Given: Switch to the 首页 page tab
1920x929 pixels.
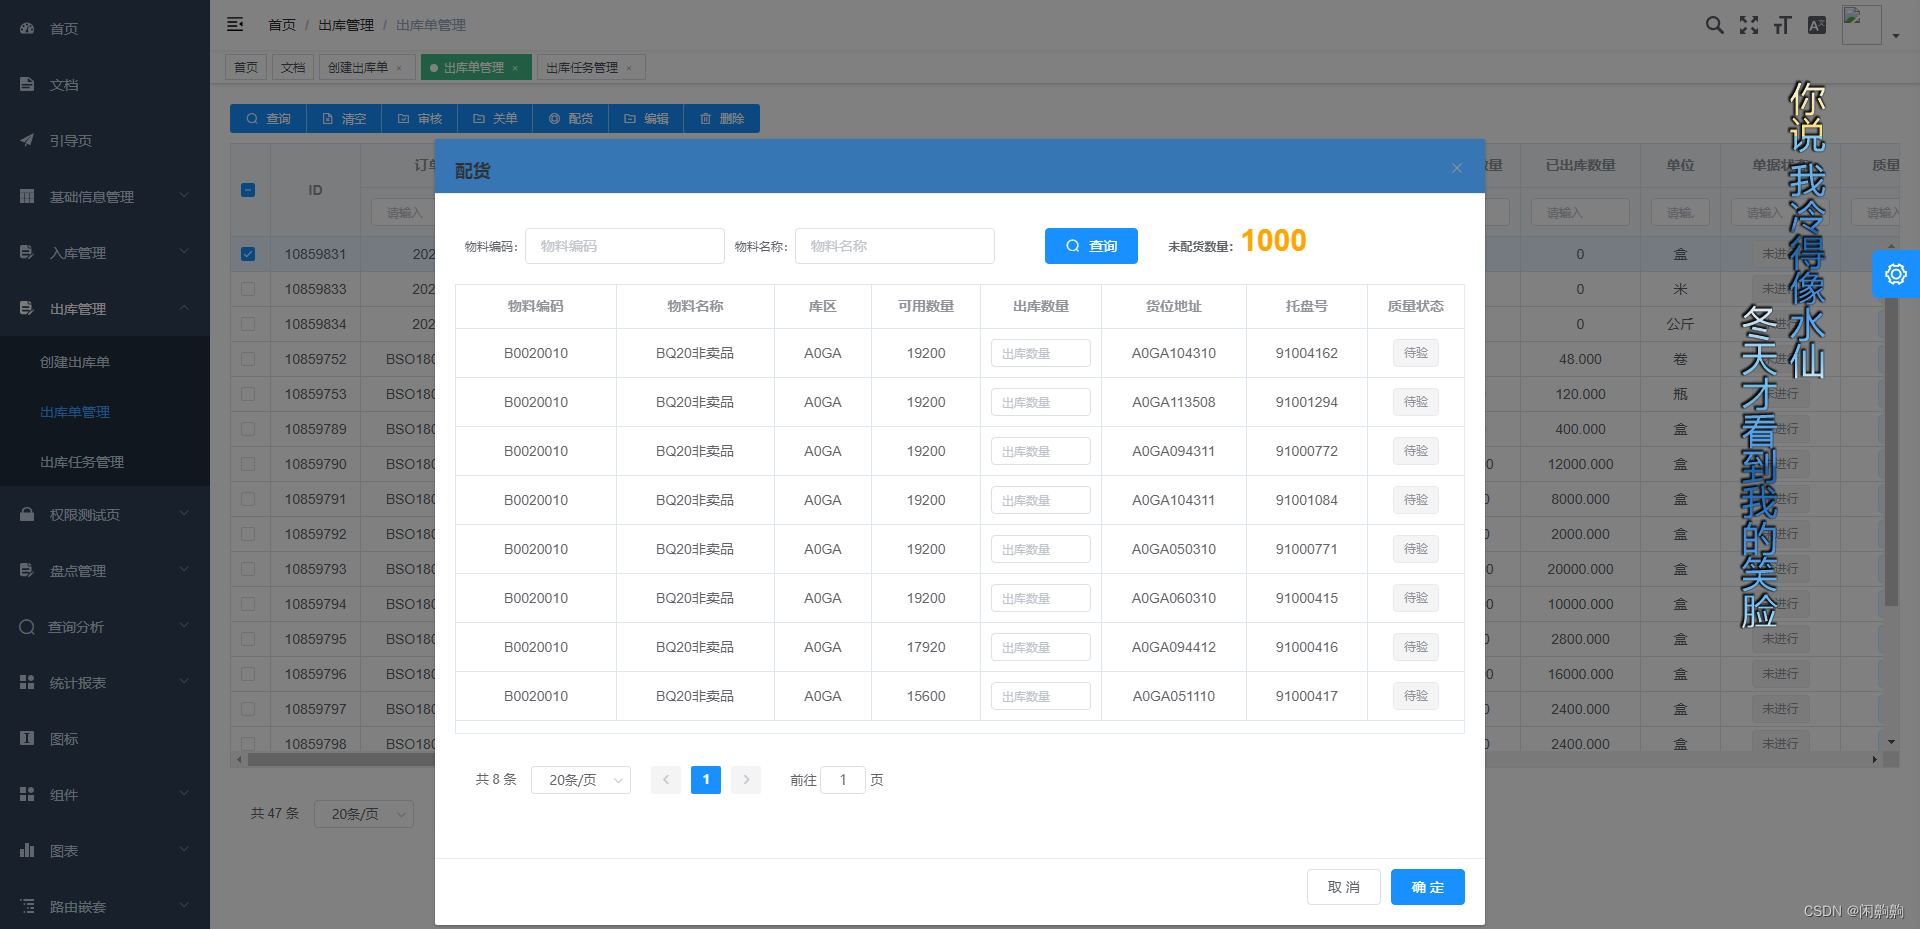Looking at the screenshot, I should pyautogui.click(x=246, y=68).
